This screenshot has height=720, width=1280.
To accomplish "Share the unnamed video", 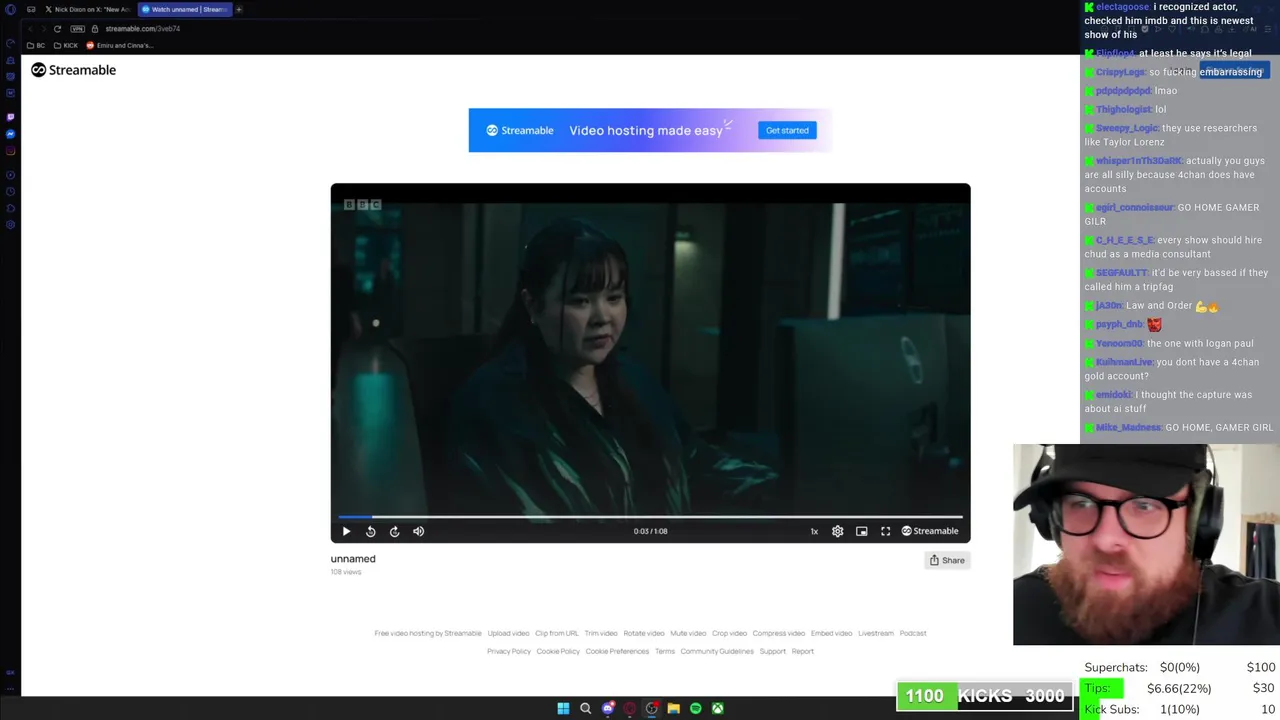I will (x=947, y=560).
